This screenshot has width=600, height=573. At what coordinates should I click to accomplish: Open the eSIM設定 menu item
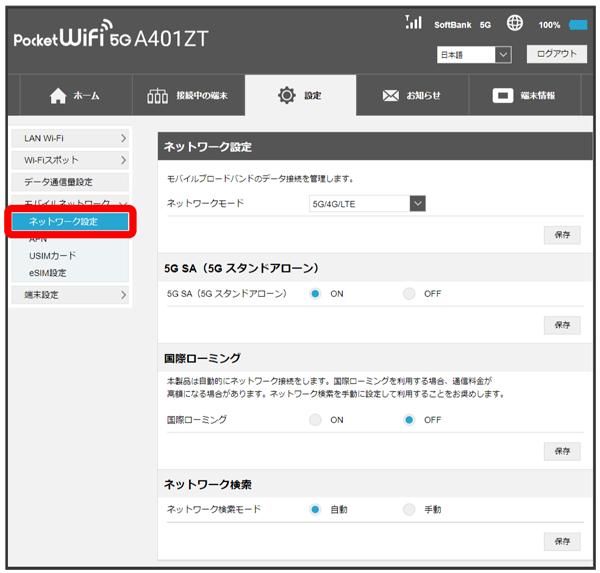[x=48, y=273]
